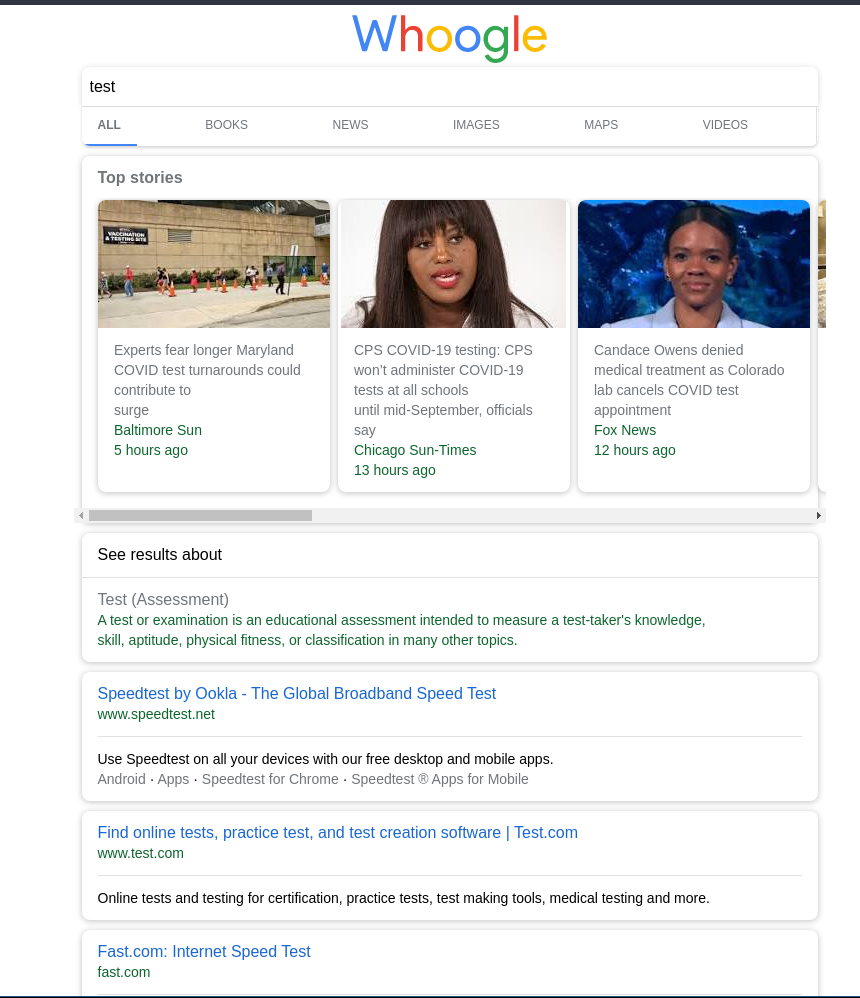Viewport: 860px width, 998px height.
Task: Click the fast.com URL
Action: click(x=123, y=973)
